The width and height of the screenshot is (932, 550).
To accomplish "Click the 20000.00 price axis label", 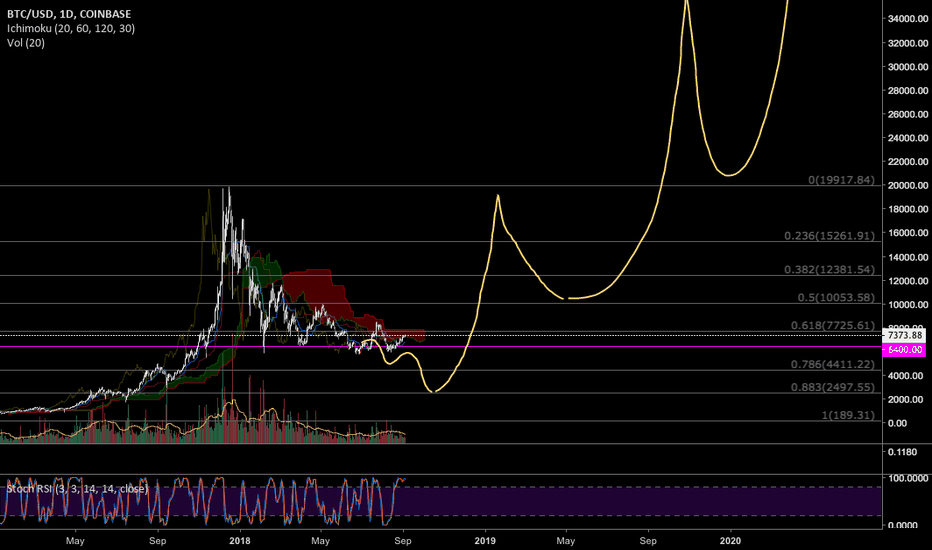I will coord(908,186).
